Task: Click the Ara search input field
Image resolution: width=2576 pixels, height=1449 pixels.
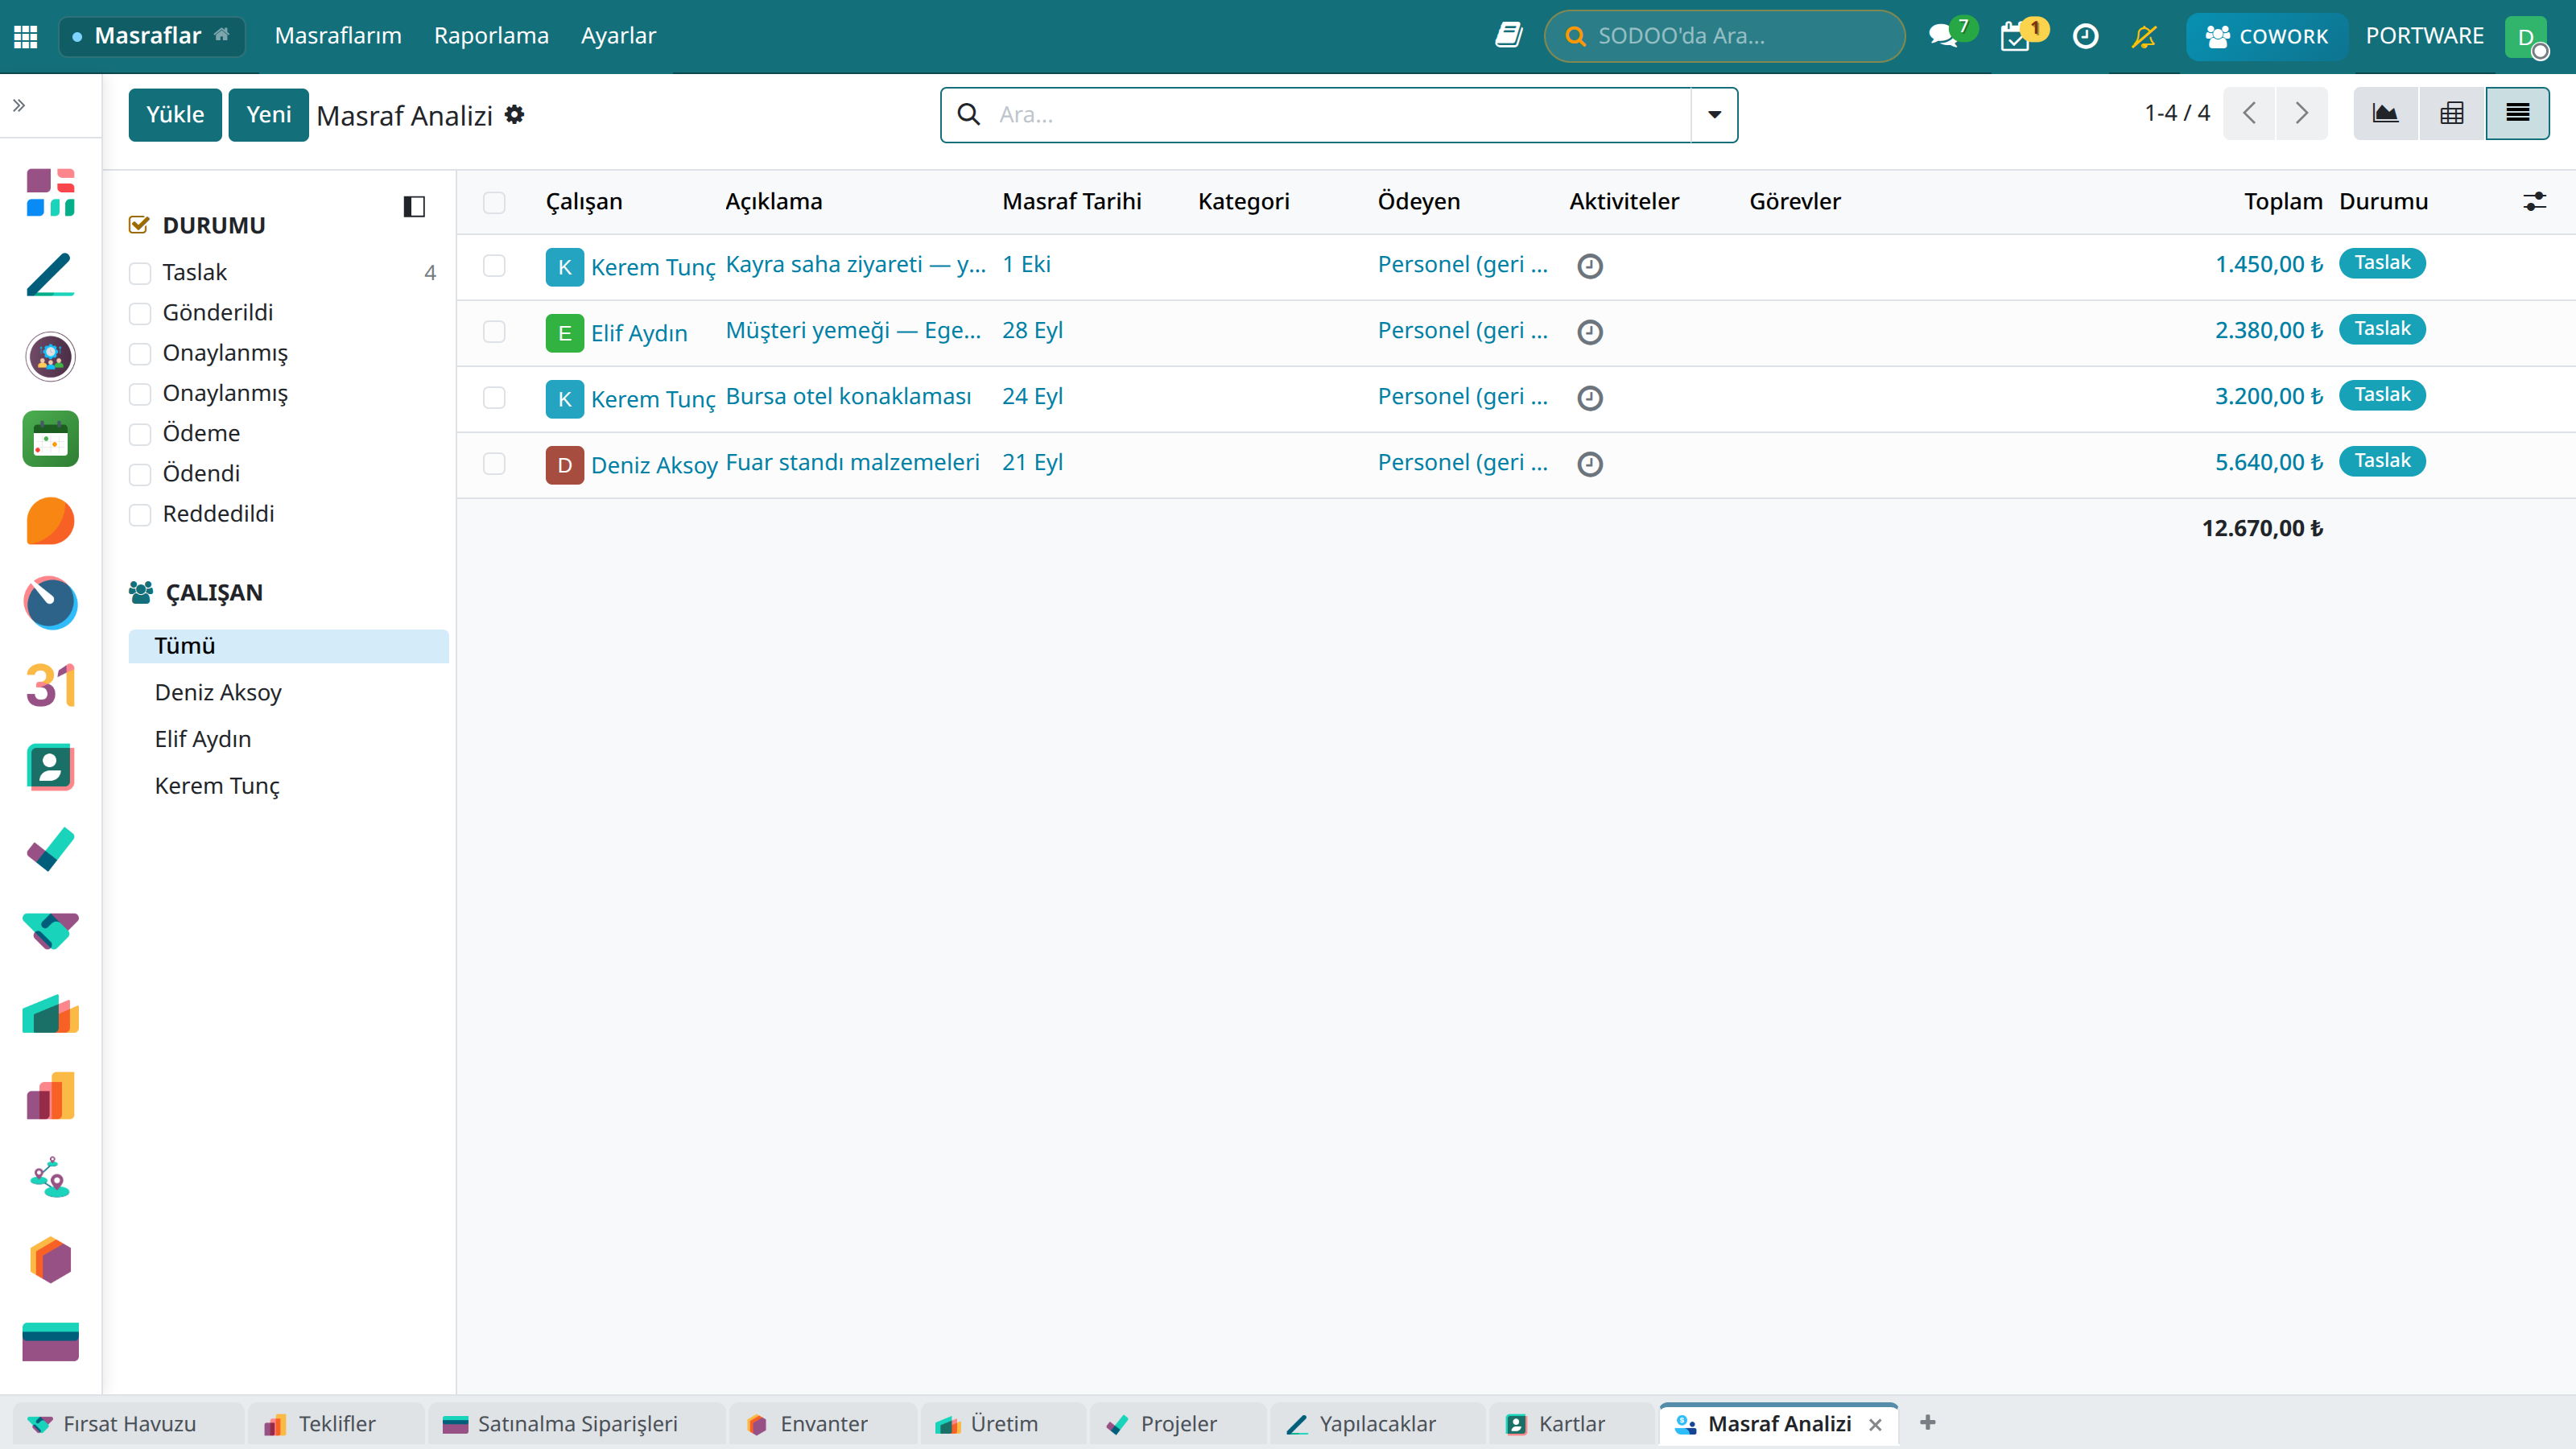Action: pyautogui.click(x=1338, y=115)
